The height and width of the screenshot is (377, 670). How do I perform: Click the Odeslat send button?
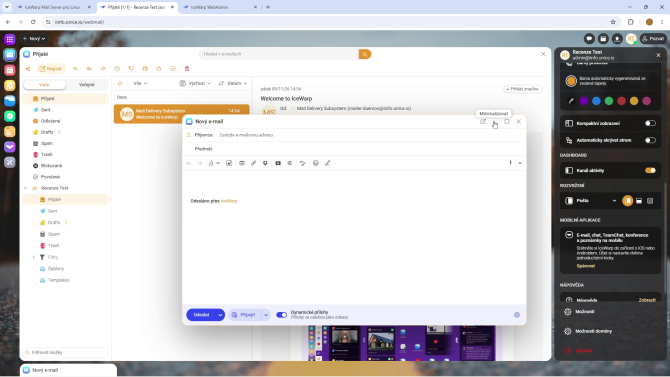[x=201, y=315]
